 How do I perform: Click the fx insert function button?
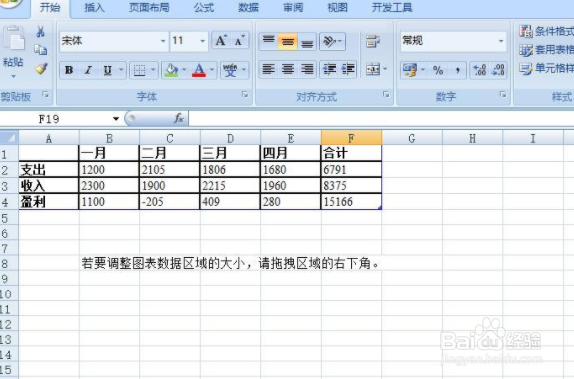[179, 118]
